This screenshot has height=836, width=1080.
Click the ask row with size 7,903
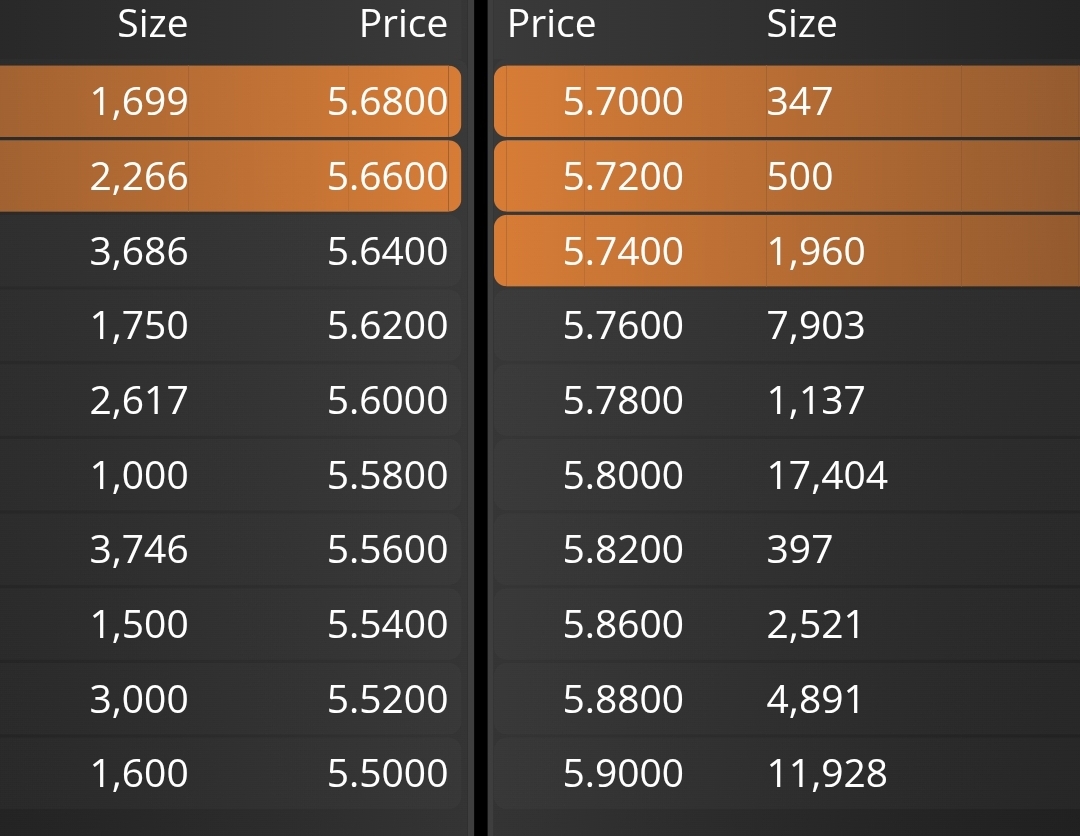(787, 325)
